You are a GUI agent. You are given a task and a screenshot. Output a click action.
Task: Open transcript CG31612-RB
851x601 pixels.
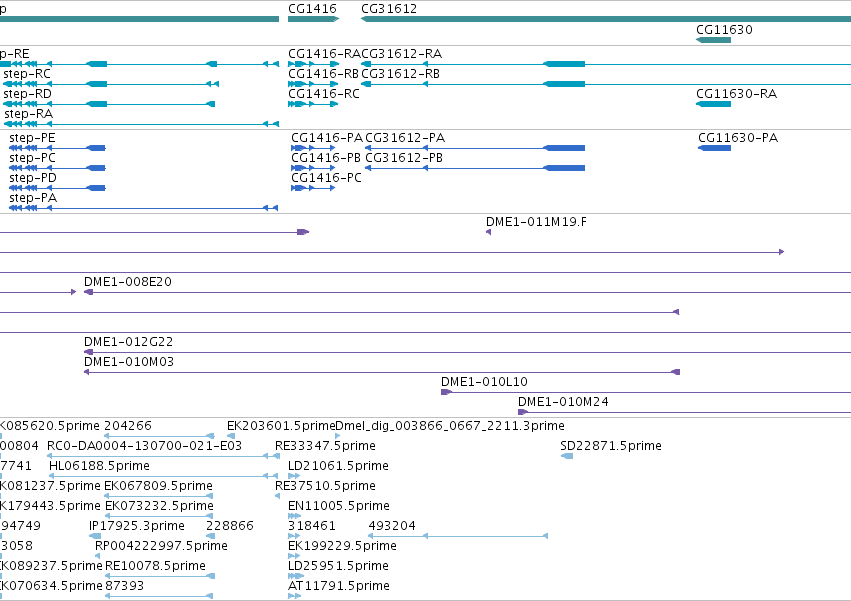(x=400, y=74)
